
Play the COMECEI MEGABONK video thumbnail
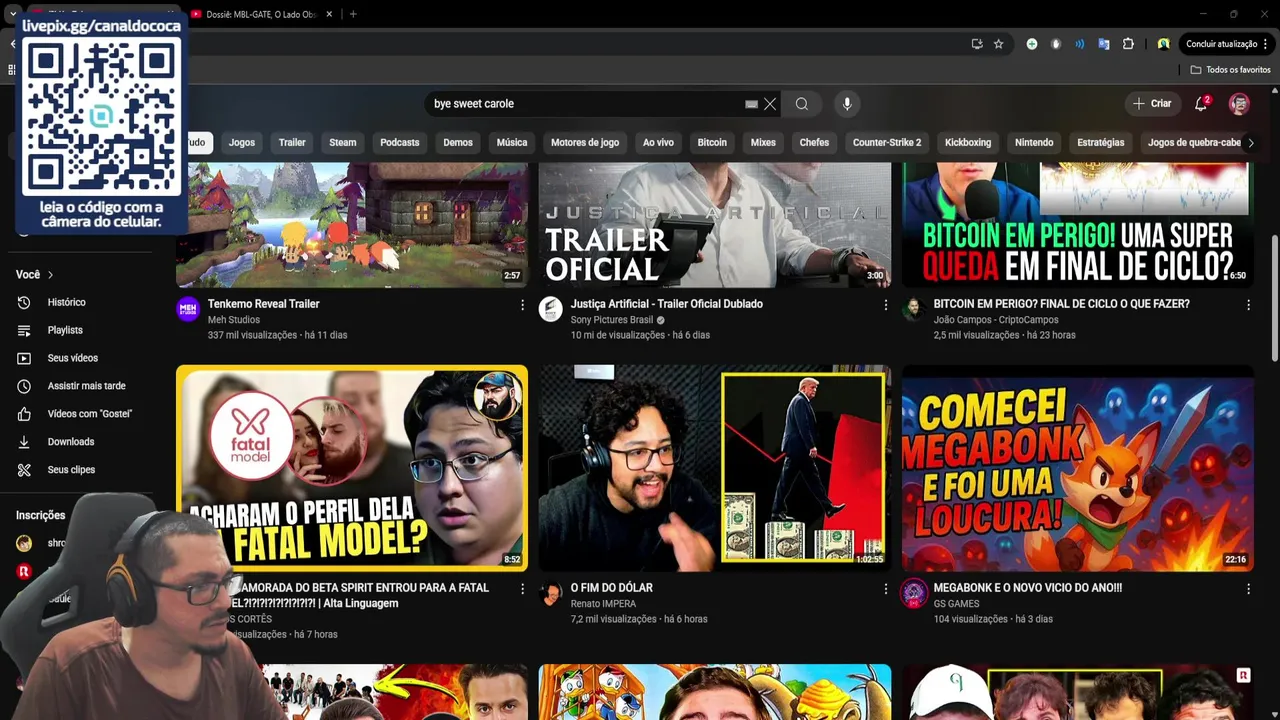(x=1078, y=468)
